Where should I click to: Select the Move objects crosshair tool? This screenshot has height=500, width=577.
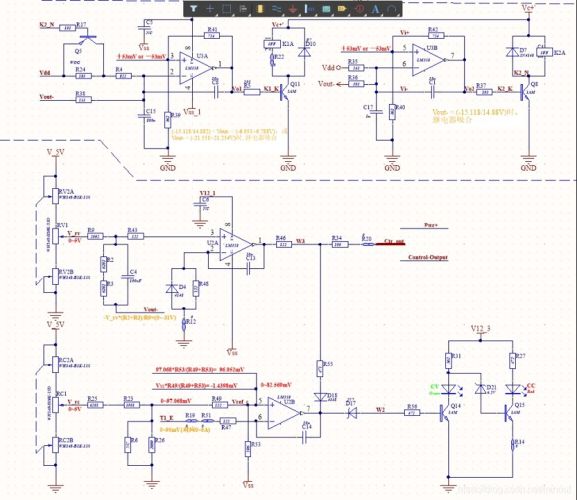(210, 8)
